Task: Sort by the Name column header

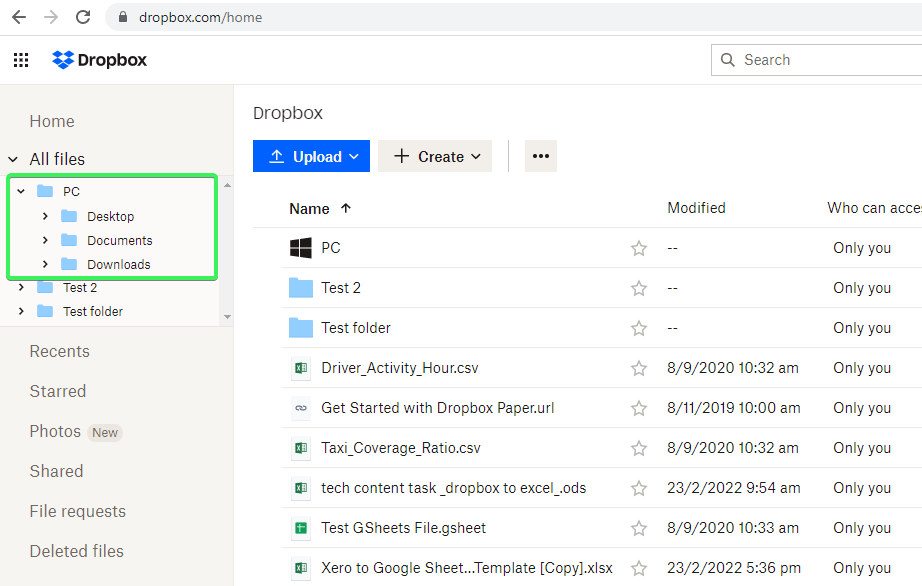Action: click(309, 209)
